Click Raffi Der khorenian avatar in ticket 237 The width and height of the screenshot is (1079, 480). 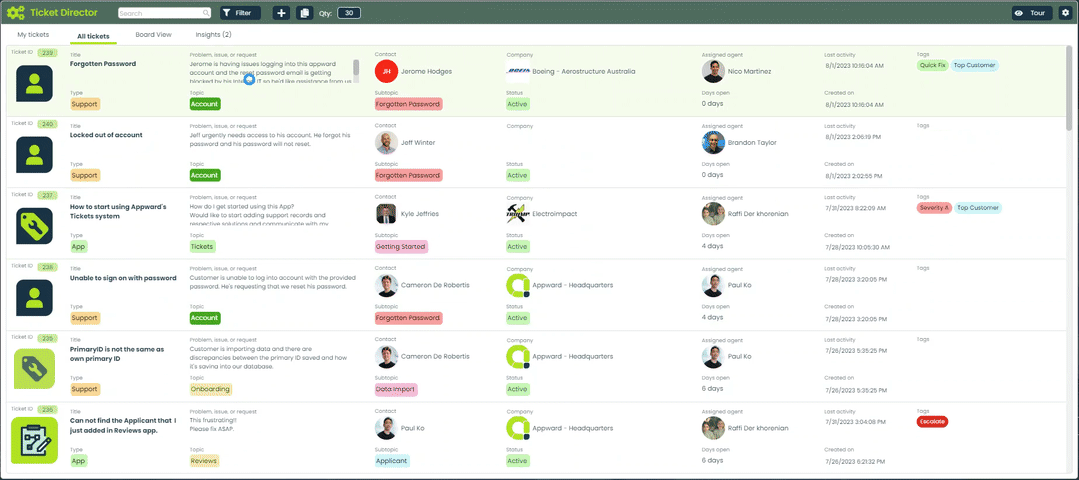tap(713, 214)
